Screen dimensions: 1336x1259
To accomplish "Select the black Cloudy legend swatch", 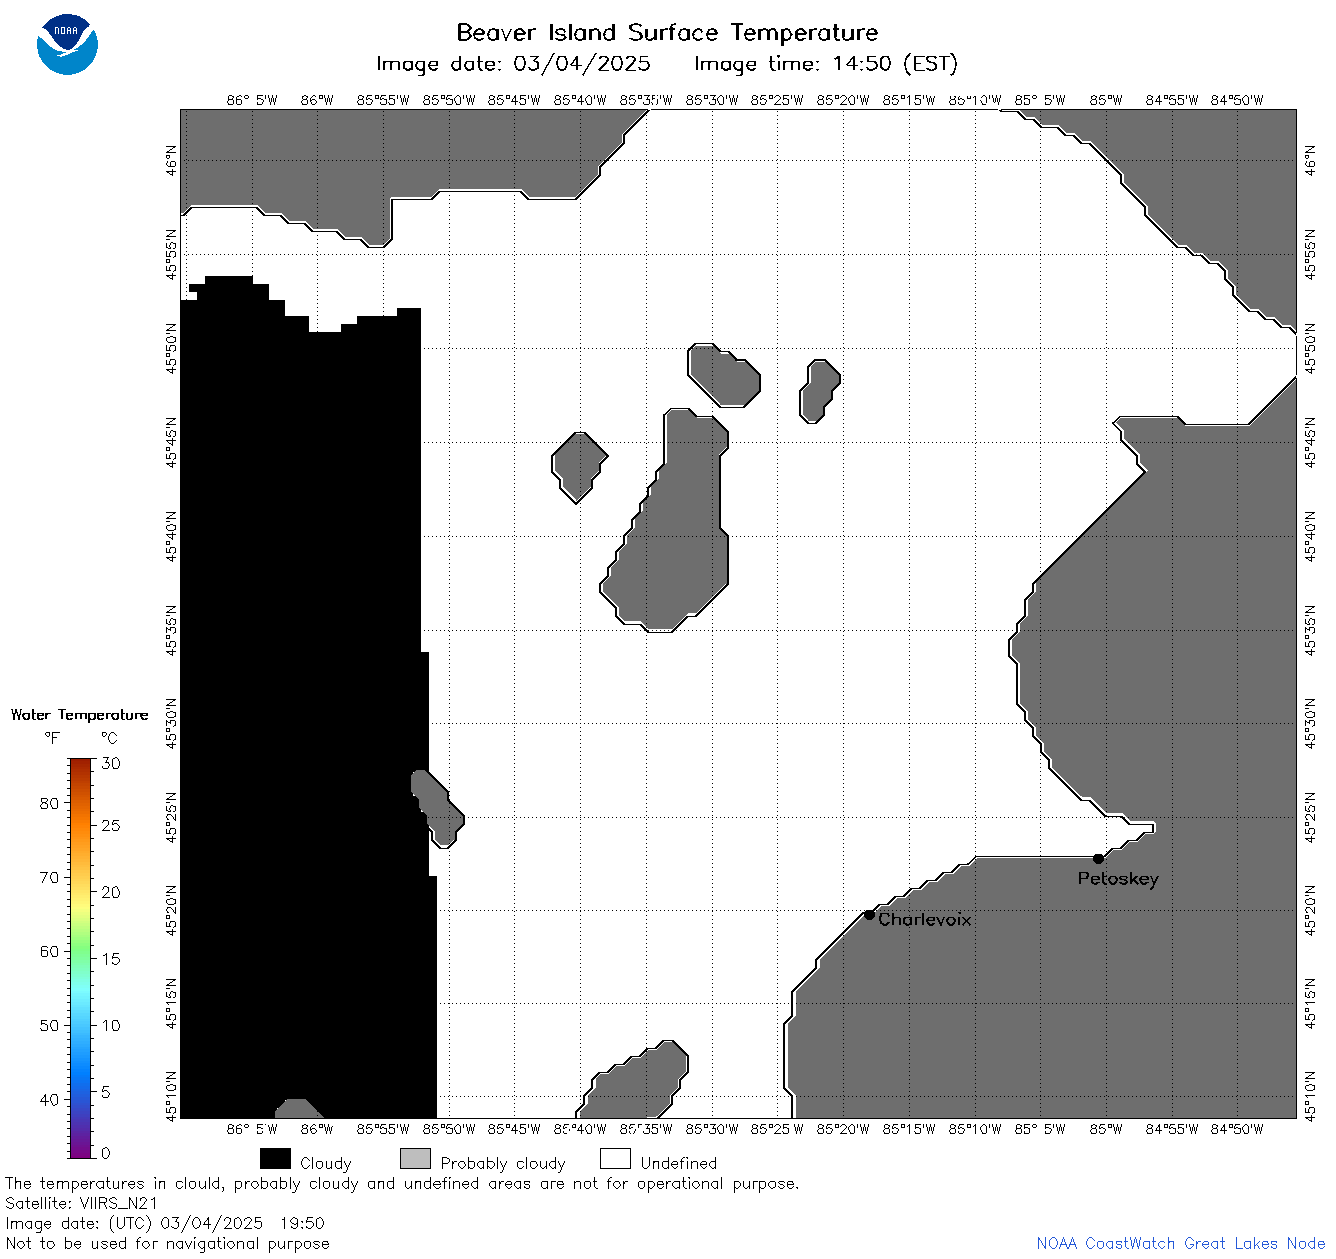I will tap(275, 1159).
